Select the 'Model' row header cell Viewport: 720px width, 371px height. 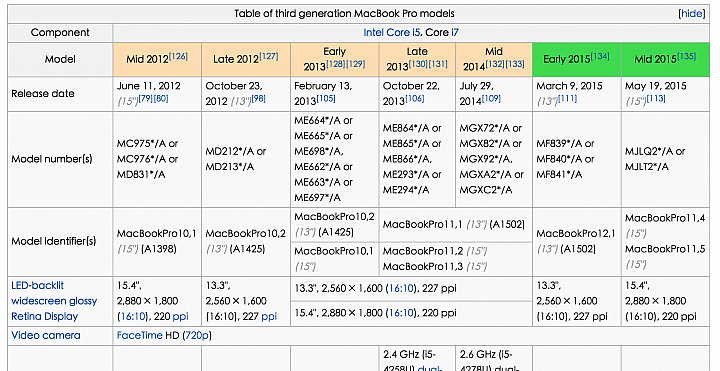(x=60, y=59)
